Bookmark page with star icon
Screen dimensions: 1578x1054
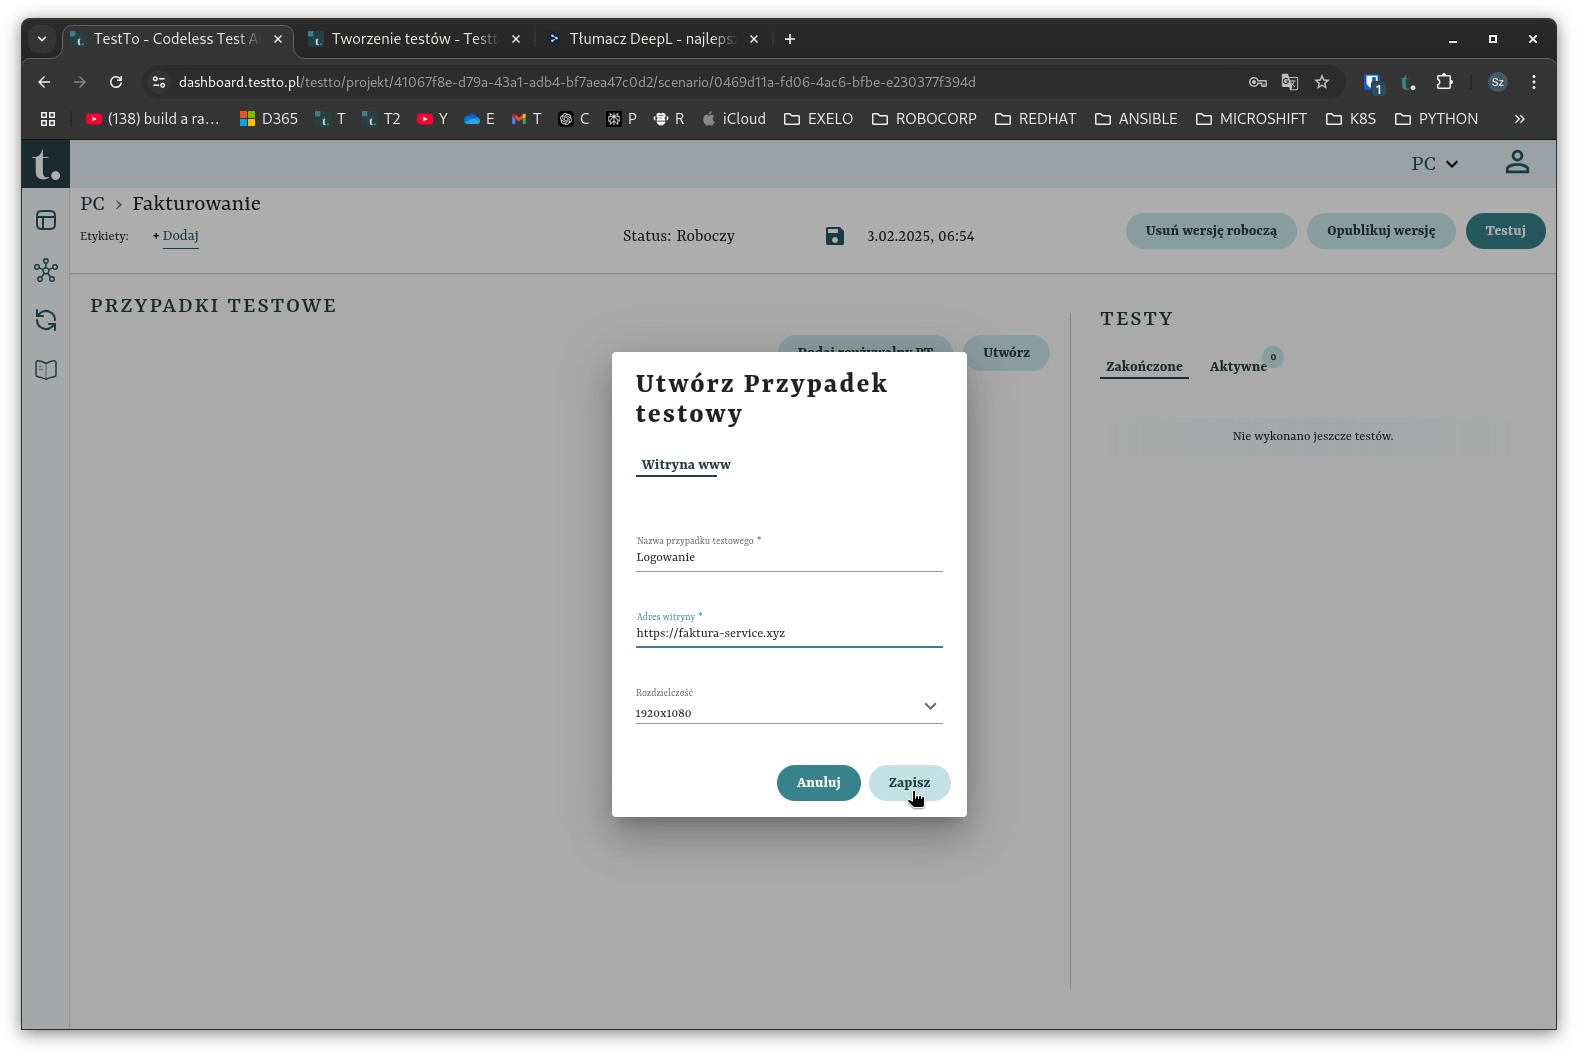point(1322,82)
